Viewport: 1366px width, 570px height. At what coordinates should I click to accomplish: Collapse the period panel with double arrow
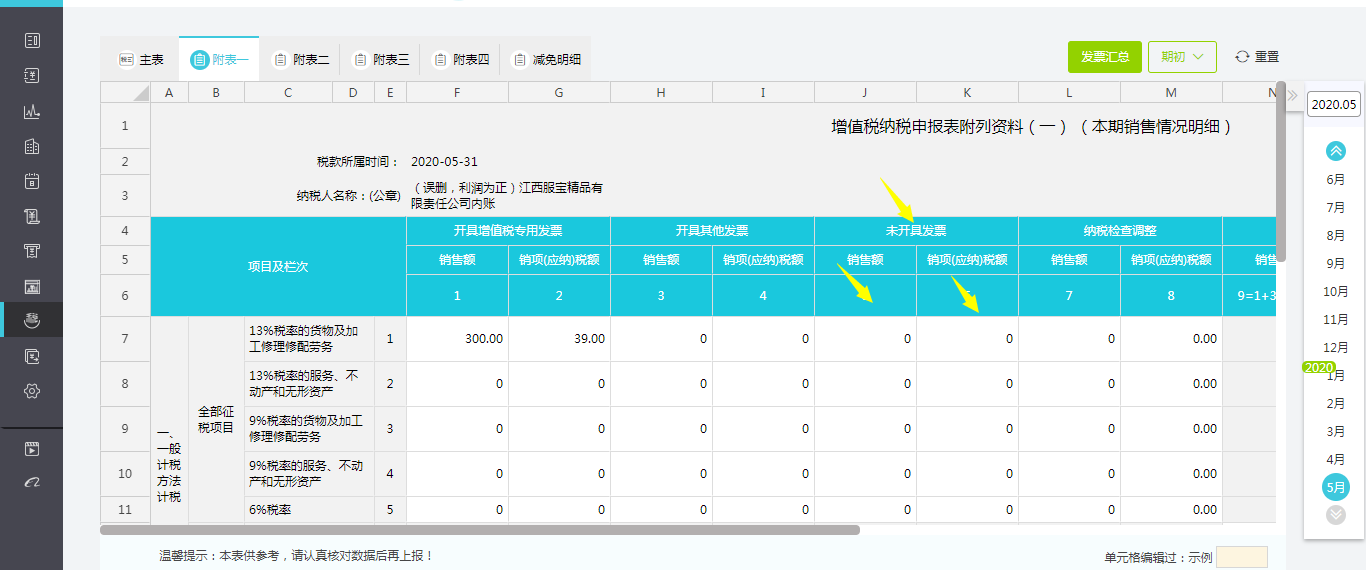coord(1292,97)
